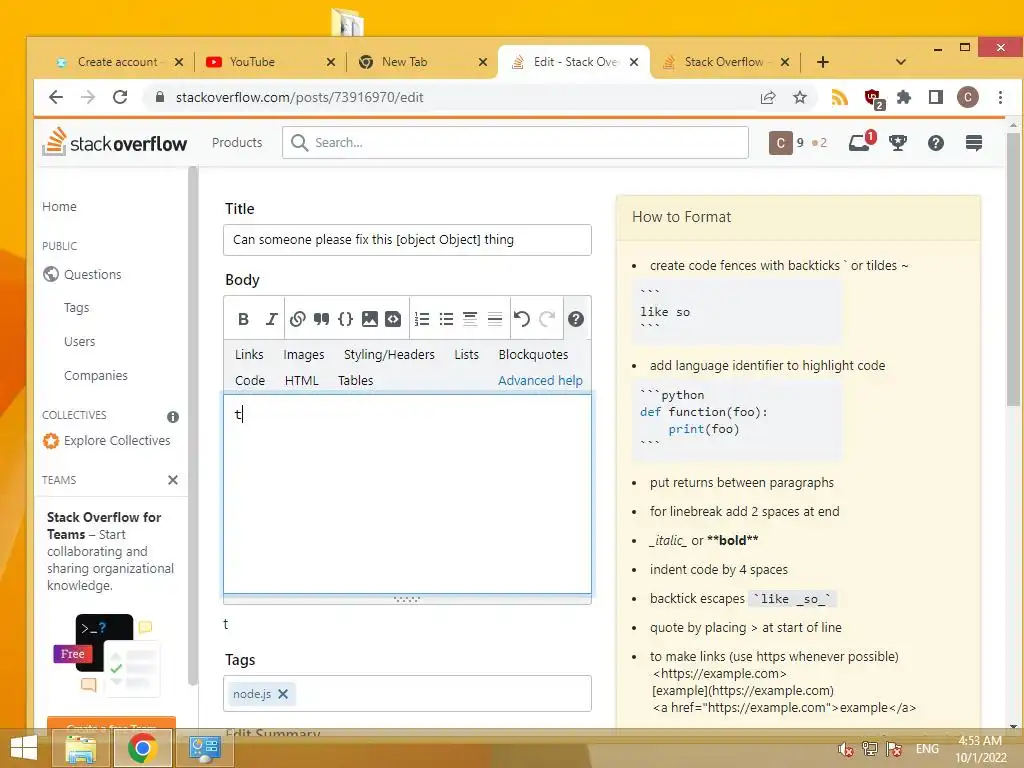Open the Chrome three-dot menu
This screenshot has height=768, width=1024.
coord(1000,97)
